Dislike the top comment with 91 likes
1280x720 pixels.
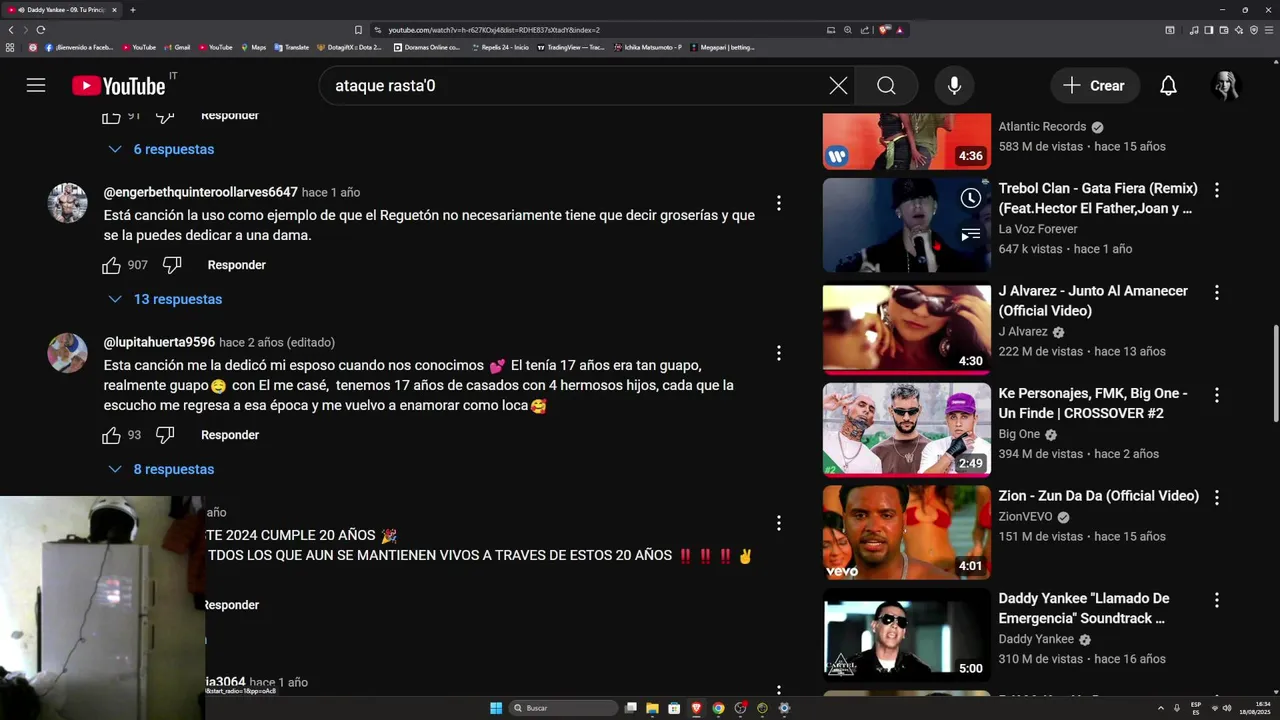165,116
